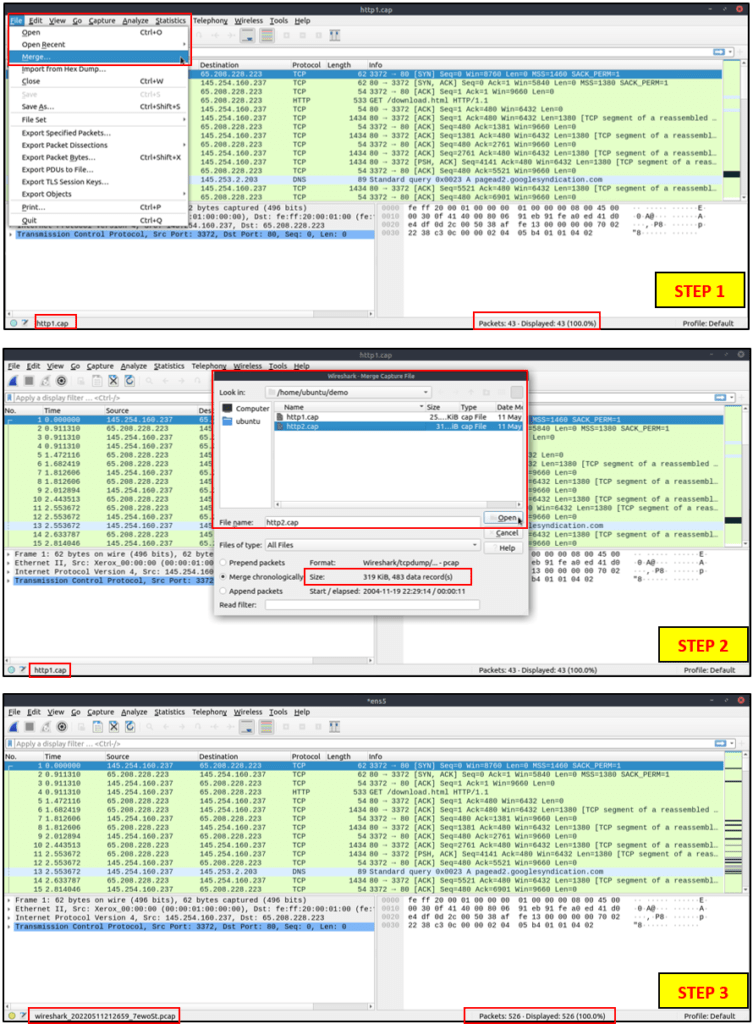Select the Append packets radio button
Screen dimensions: 753x1024
[x=251, y=591]
